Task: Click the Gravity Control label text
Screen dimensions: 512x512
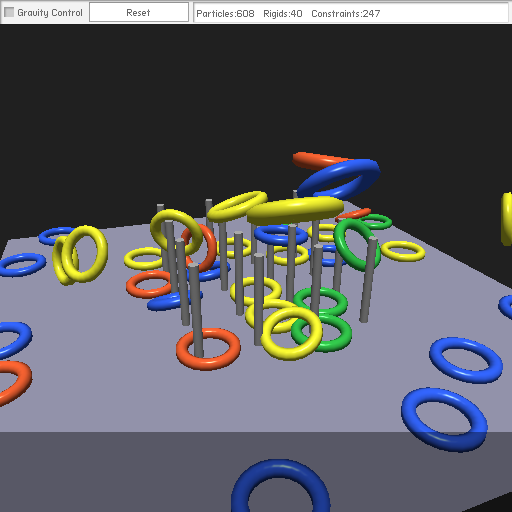Action: click(50, 13)
